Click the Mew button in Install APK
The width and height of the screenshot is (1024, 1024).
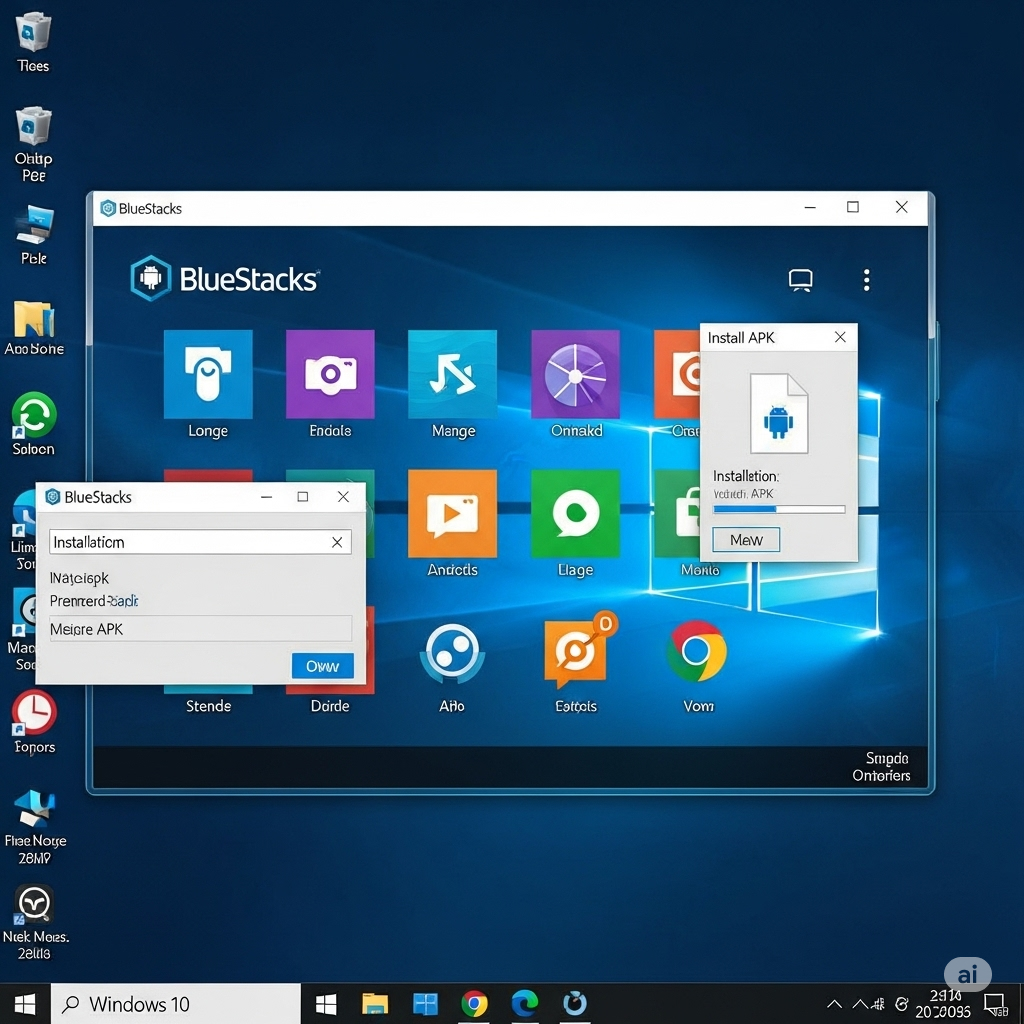(746, 539)
